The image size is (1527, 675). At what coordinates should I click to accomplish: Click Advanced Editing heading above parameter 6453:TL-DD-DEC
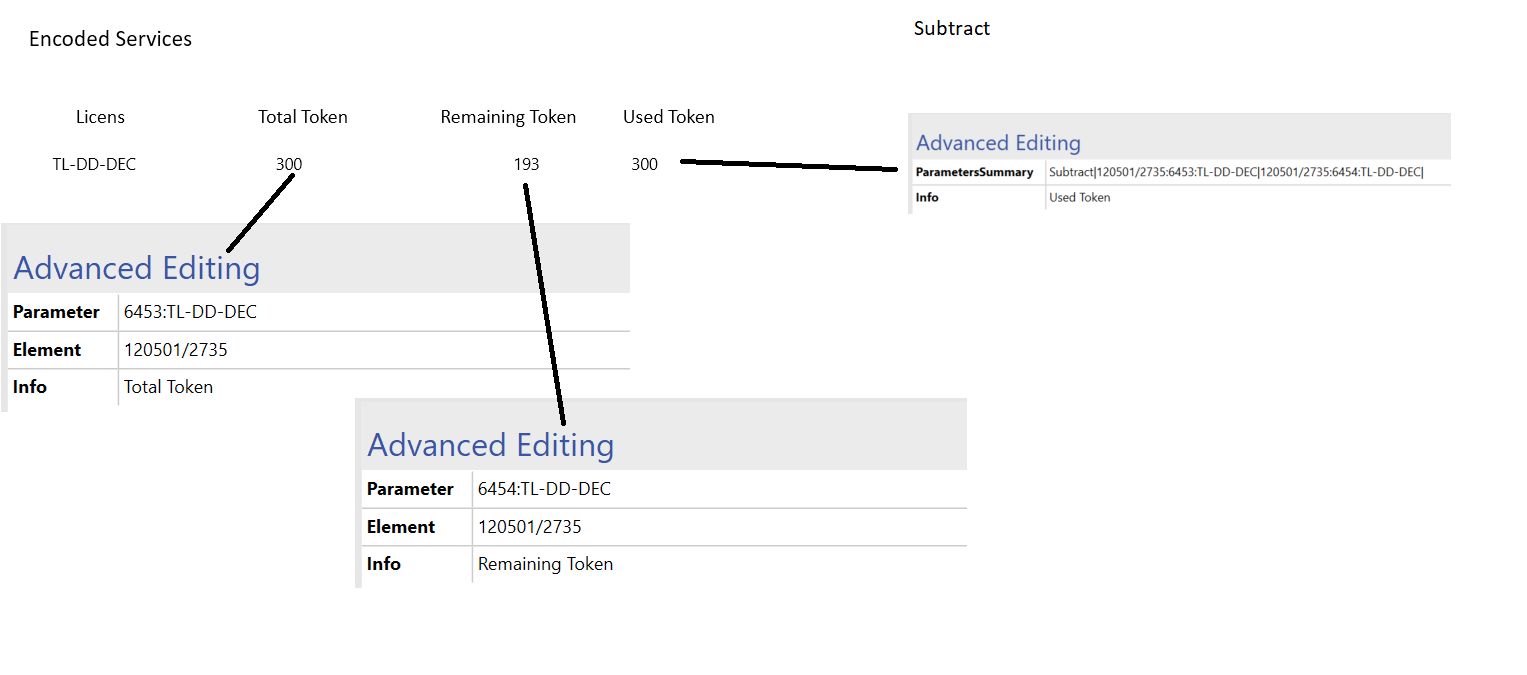[137, 268]
